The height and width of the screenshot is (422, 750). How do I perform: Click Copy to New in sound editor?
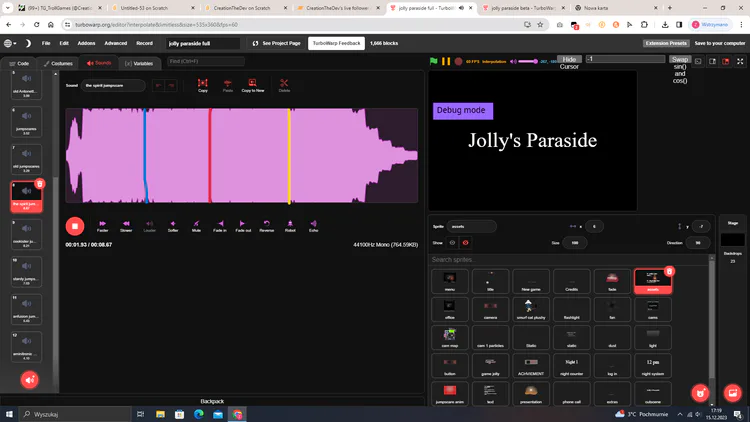[253, 85]
